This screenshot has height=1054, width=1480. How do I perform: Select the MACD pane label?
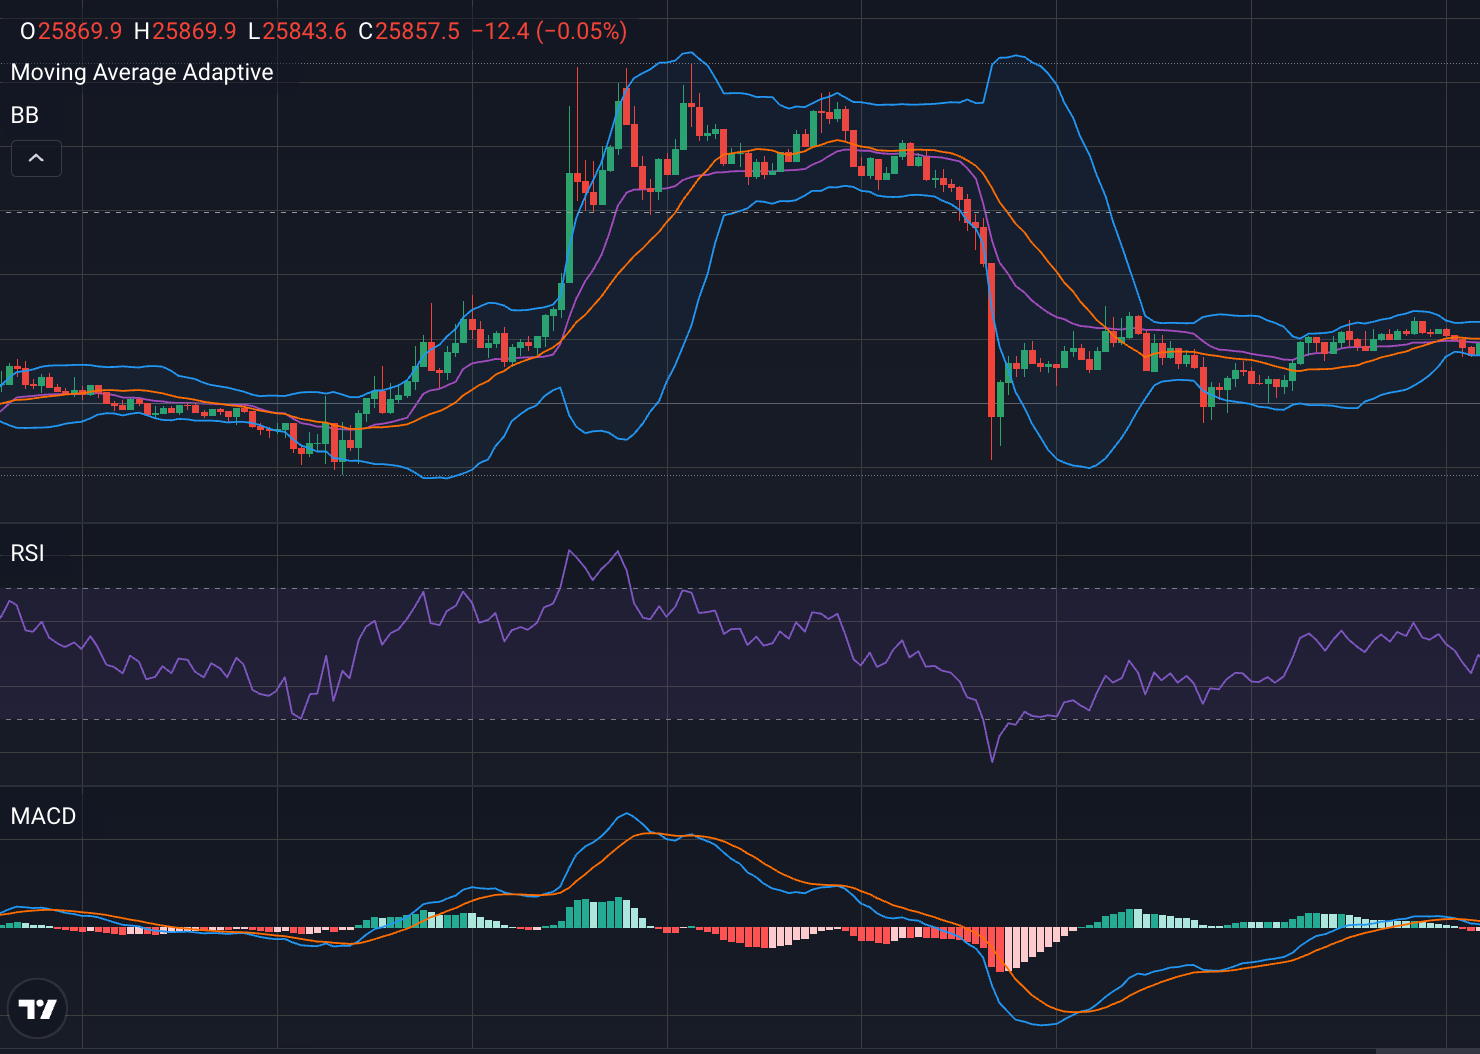44,816
